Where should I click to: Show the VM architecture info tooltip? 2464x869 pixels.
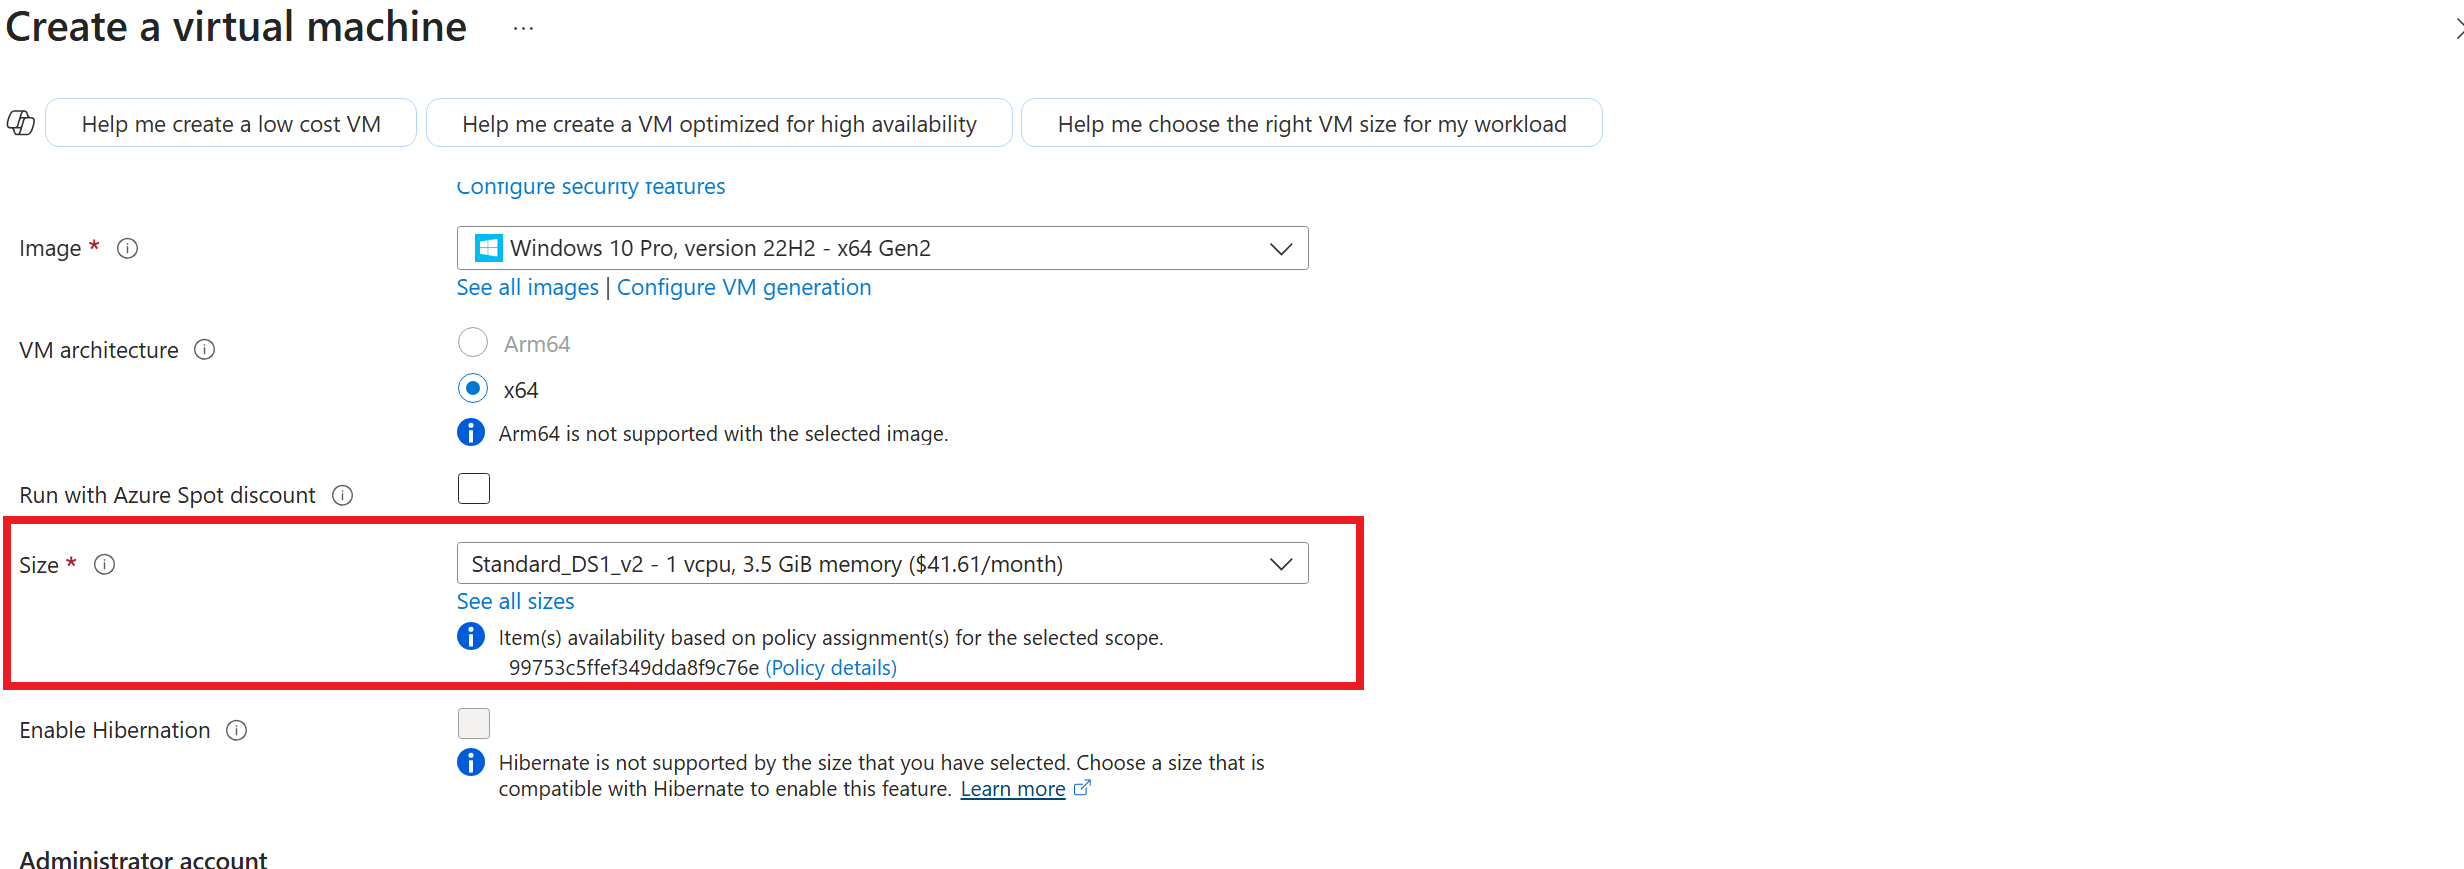204,349
